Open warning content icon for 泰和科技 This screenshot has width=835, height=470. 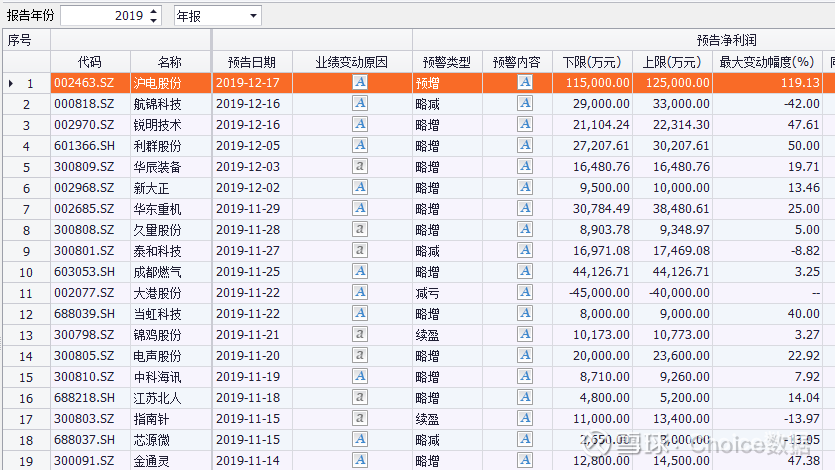tap(525, 251)
